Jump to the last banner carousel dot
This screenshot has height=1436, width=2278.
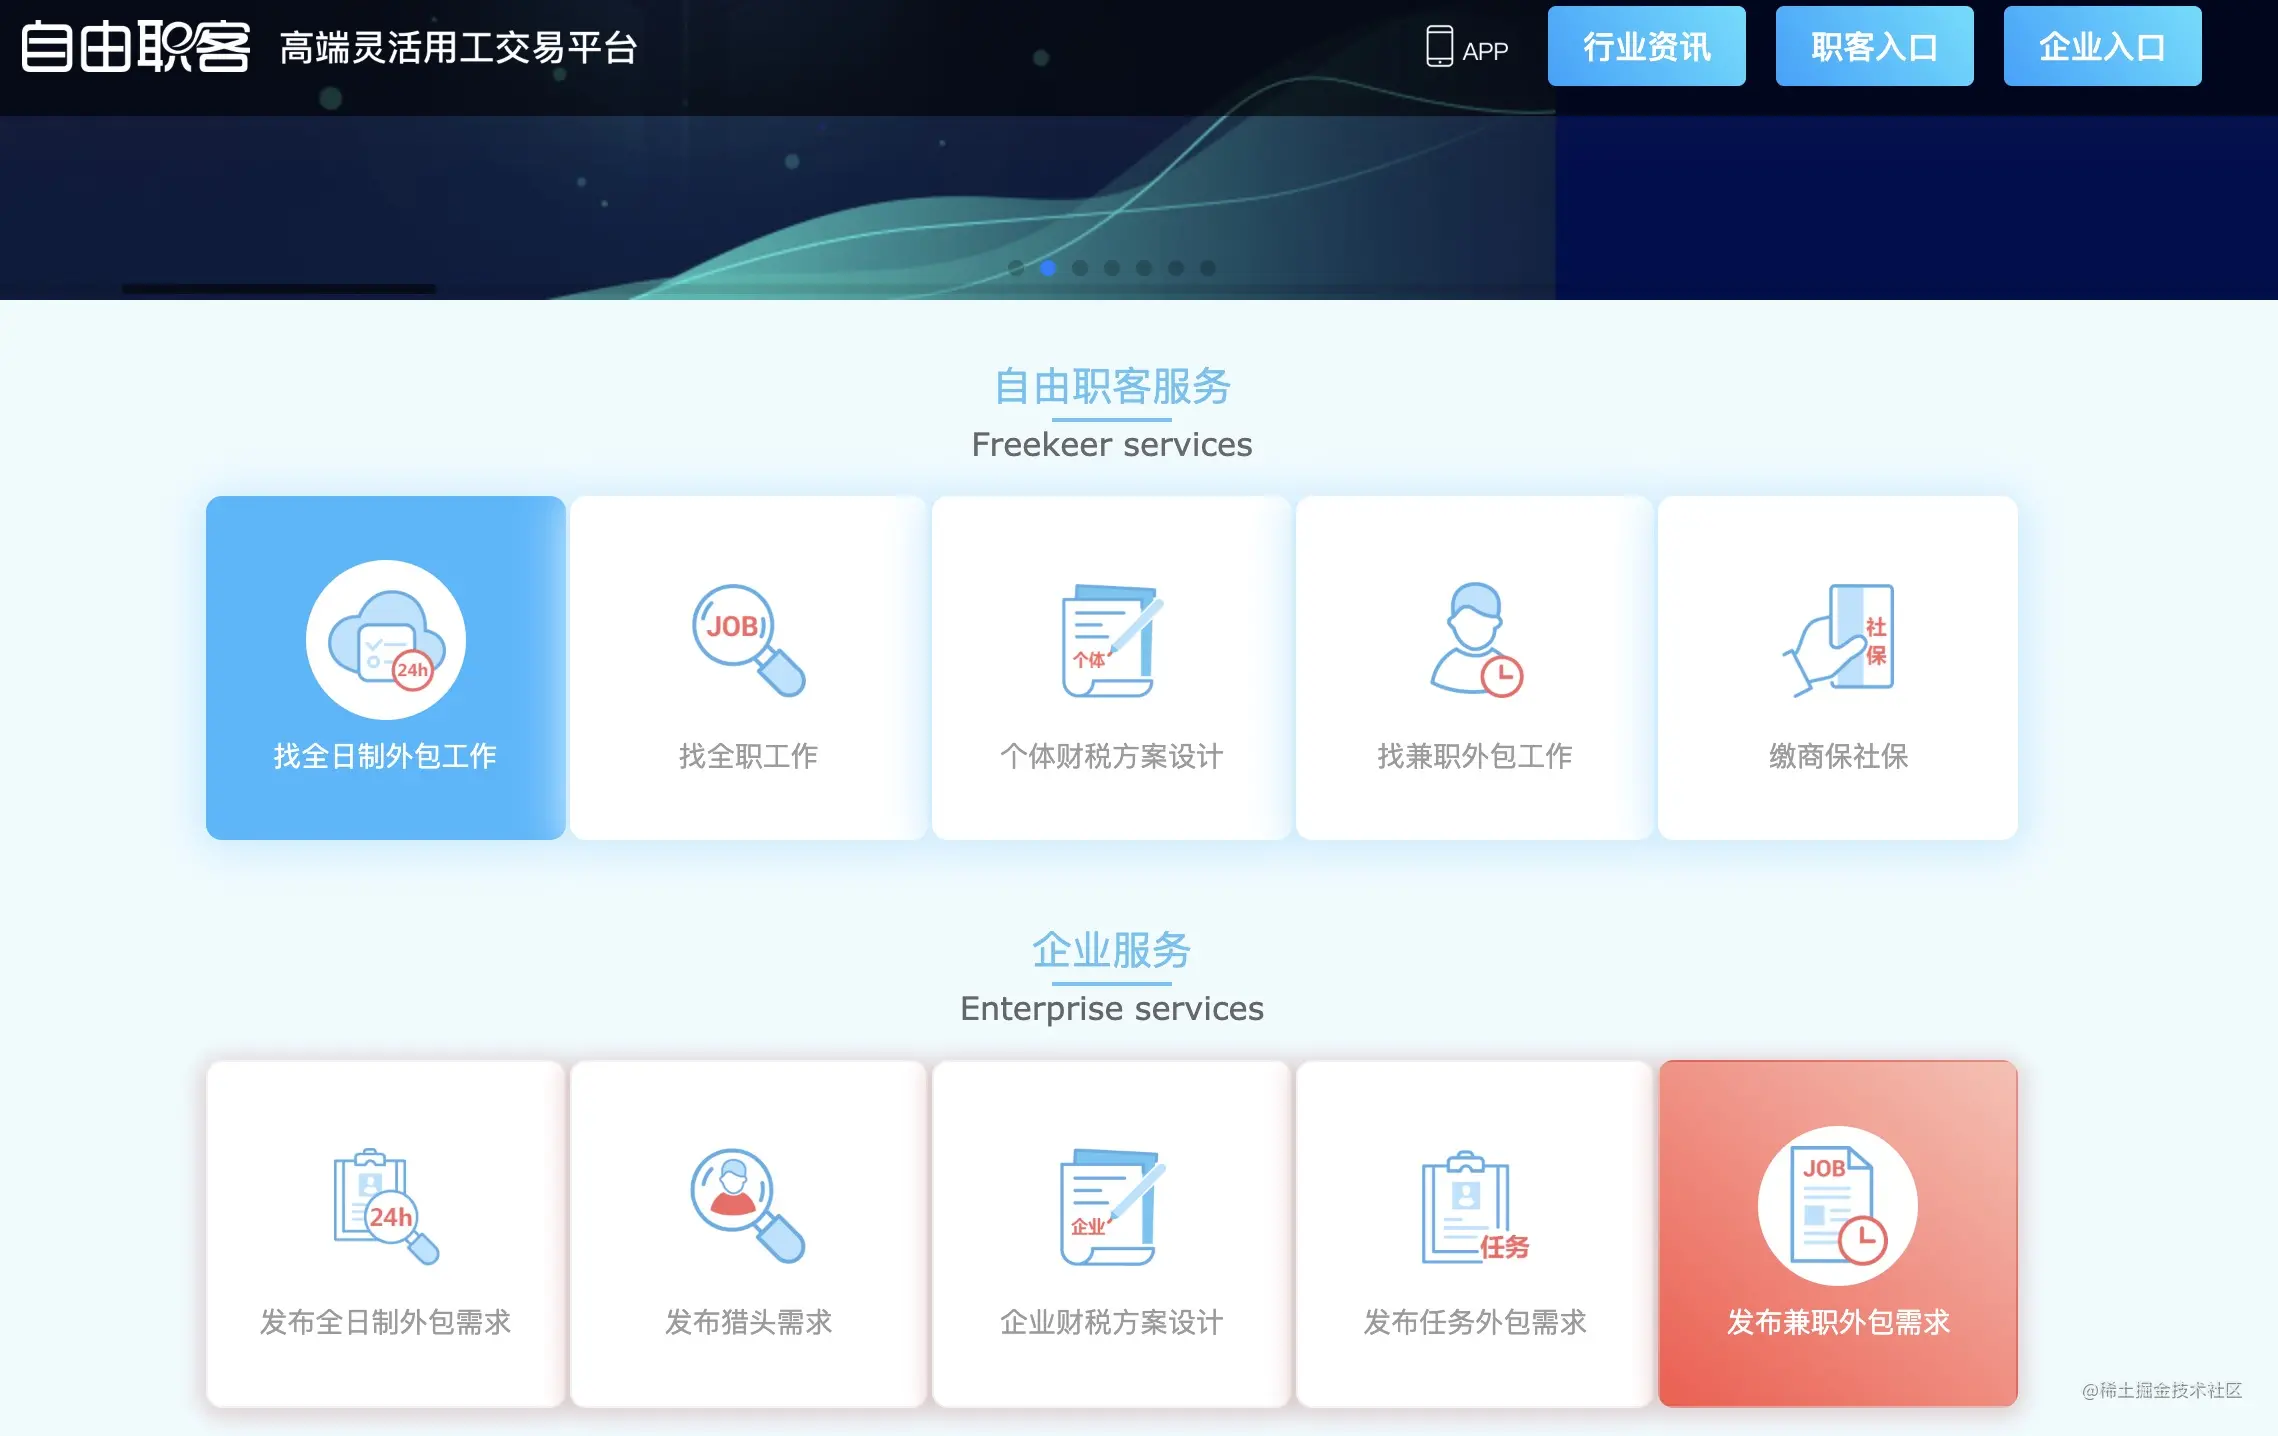click(1208, 268)
